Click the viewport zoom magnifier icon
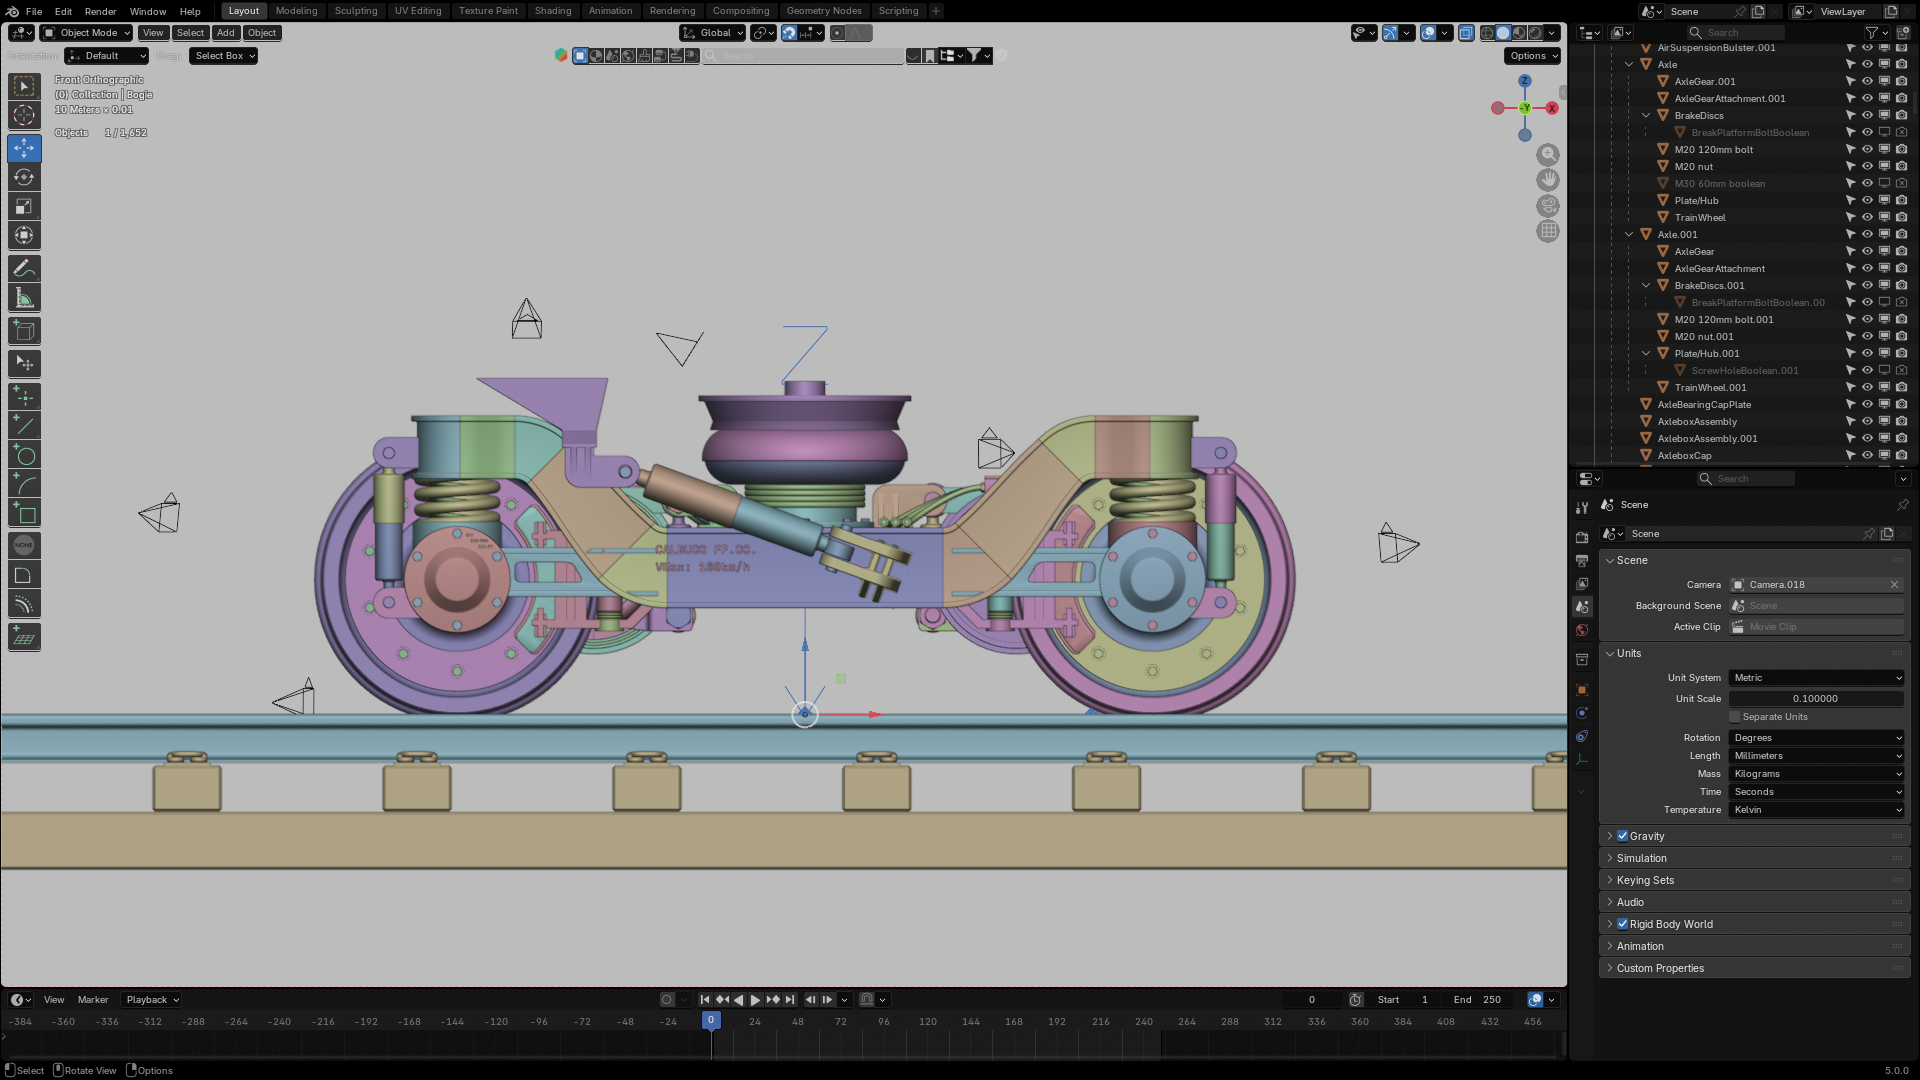The image size is (1920, 1080). click(1548, 154)
